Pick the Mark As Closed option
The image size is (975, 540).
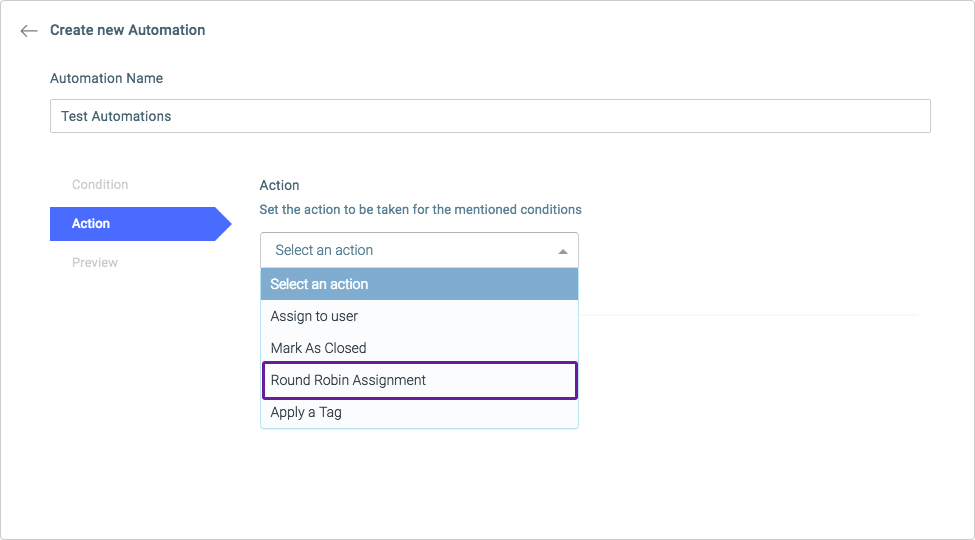point(419,348)
